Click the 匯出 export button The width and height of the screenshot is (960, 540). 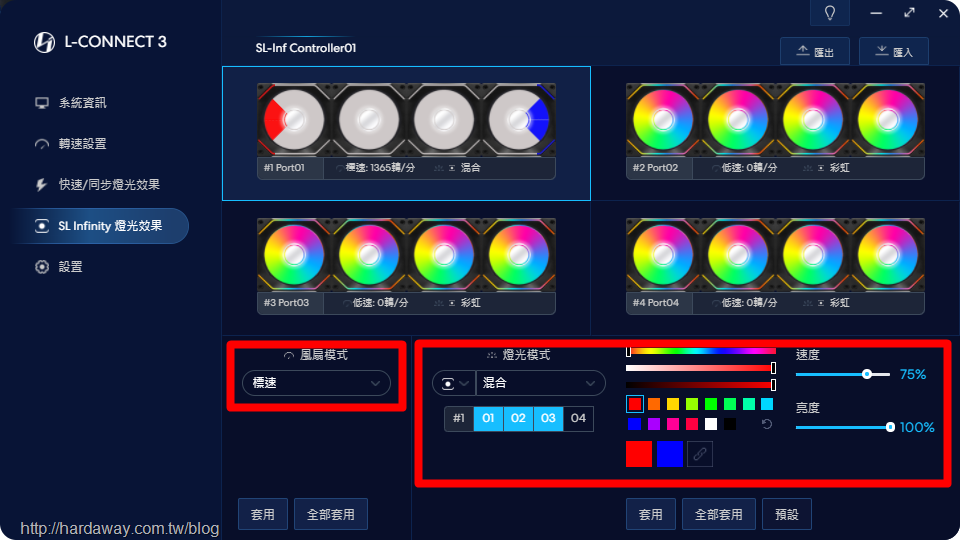(x=815, y=51)
